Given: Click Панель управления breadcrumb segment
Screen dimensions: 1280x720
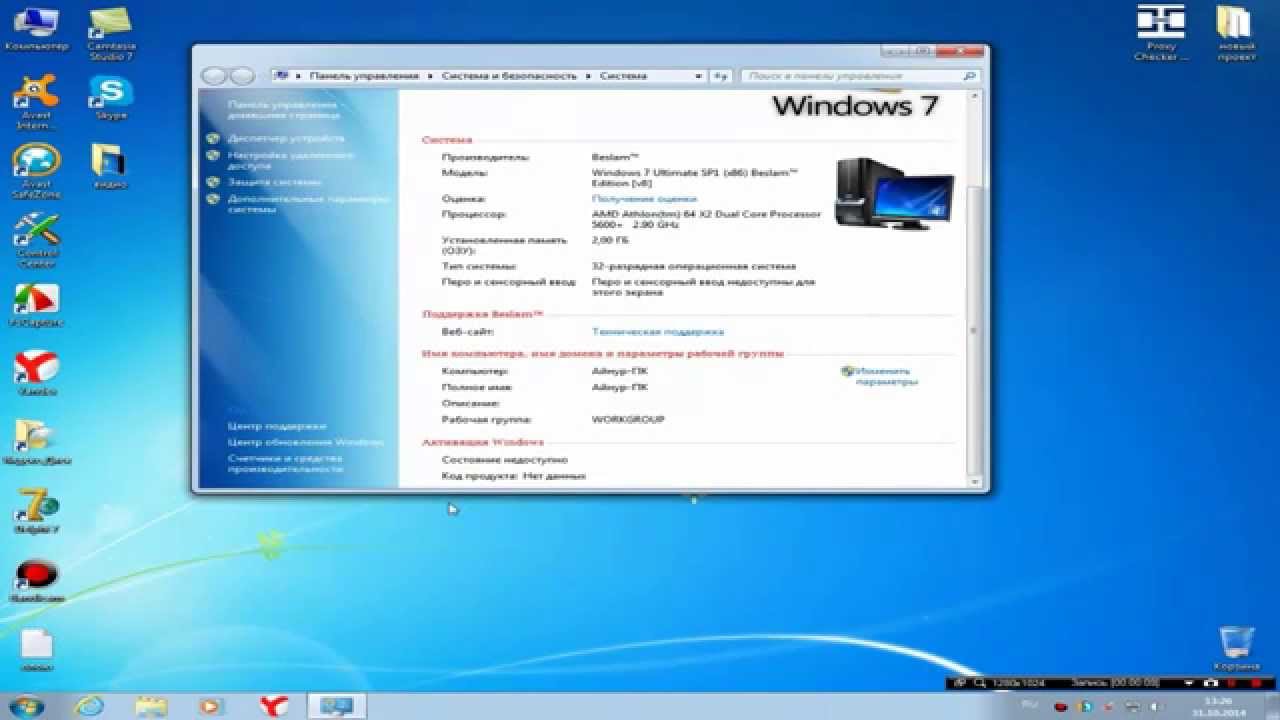Looking at the screenshot, I should [x=364, y=76].
